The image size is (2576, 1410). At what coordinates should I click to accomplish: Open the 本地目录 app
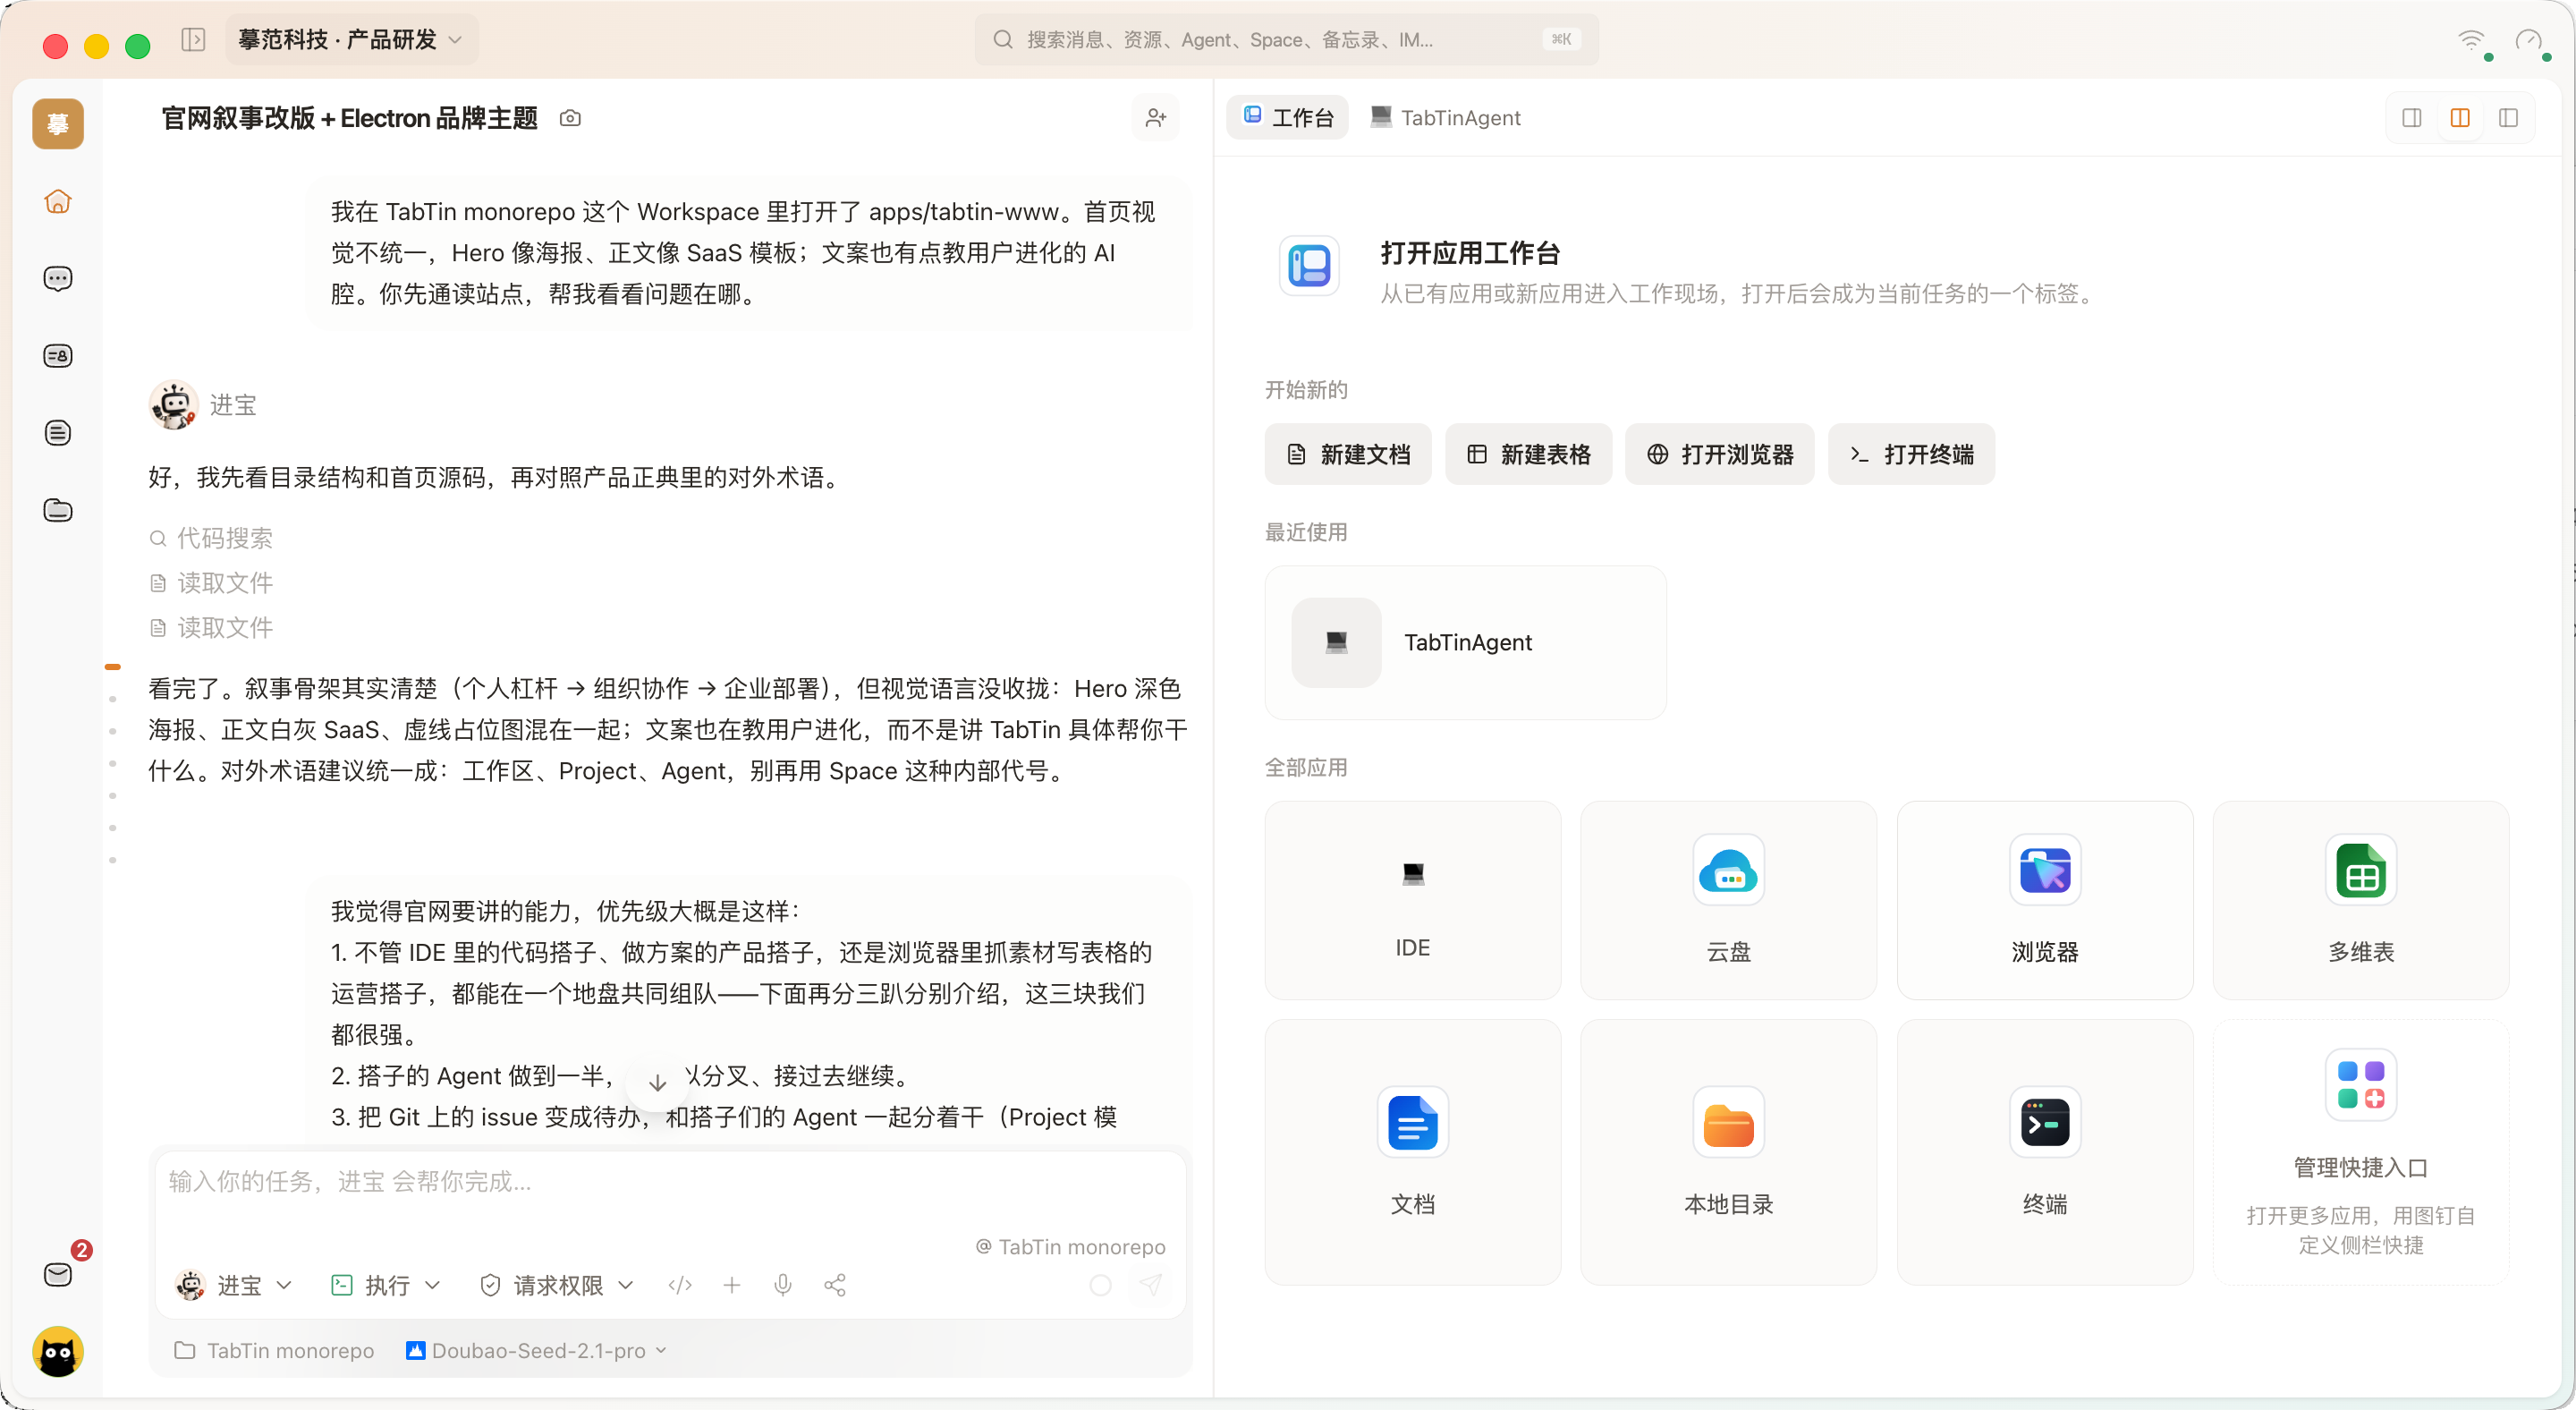tap(1728, 1152)
